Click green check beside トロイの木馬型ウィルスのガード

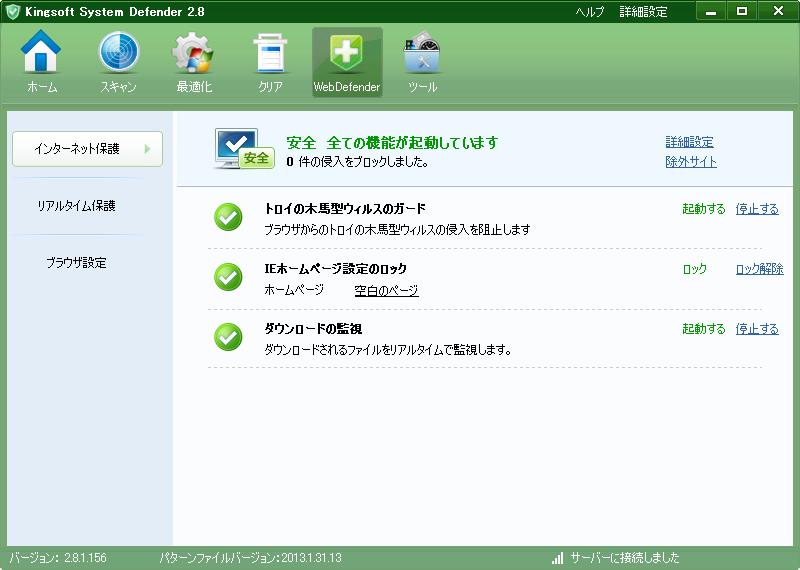[228, 217]
